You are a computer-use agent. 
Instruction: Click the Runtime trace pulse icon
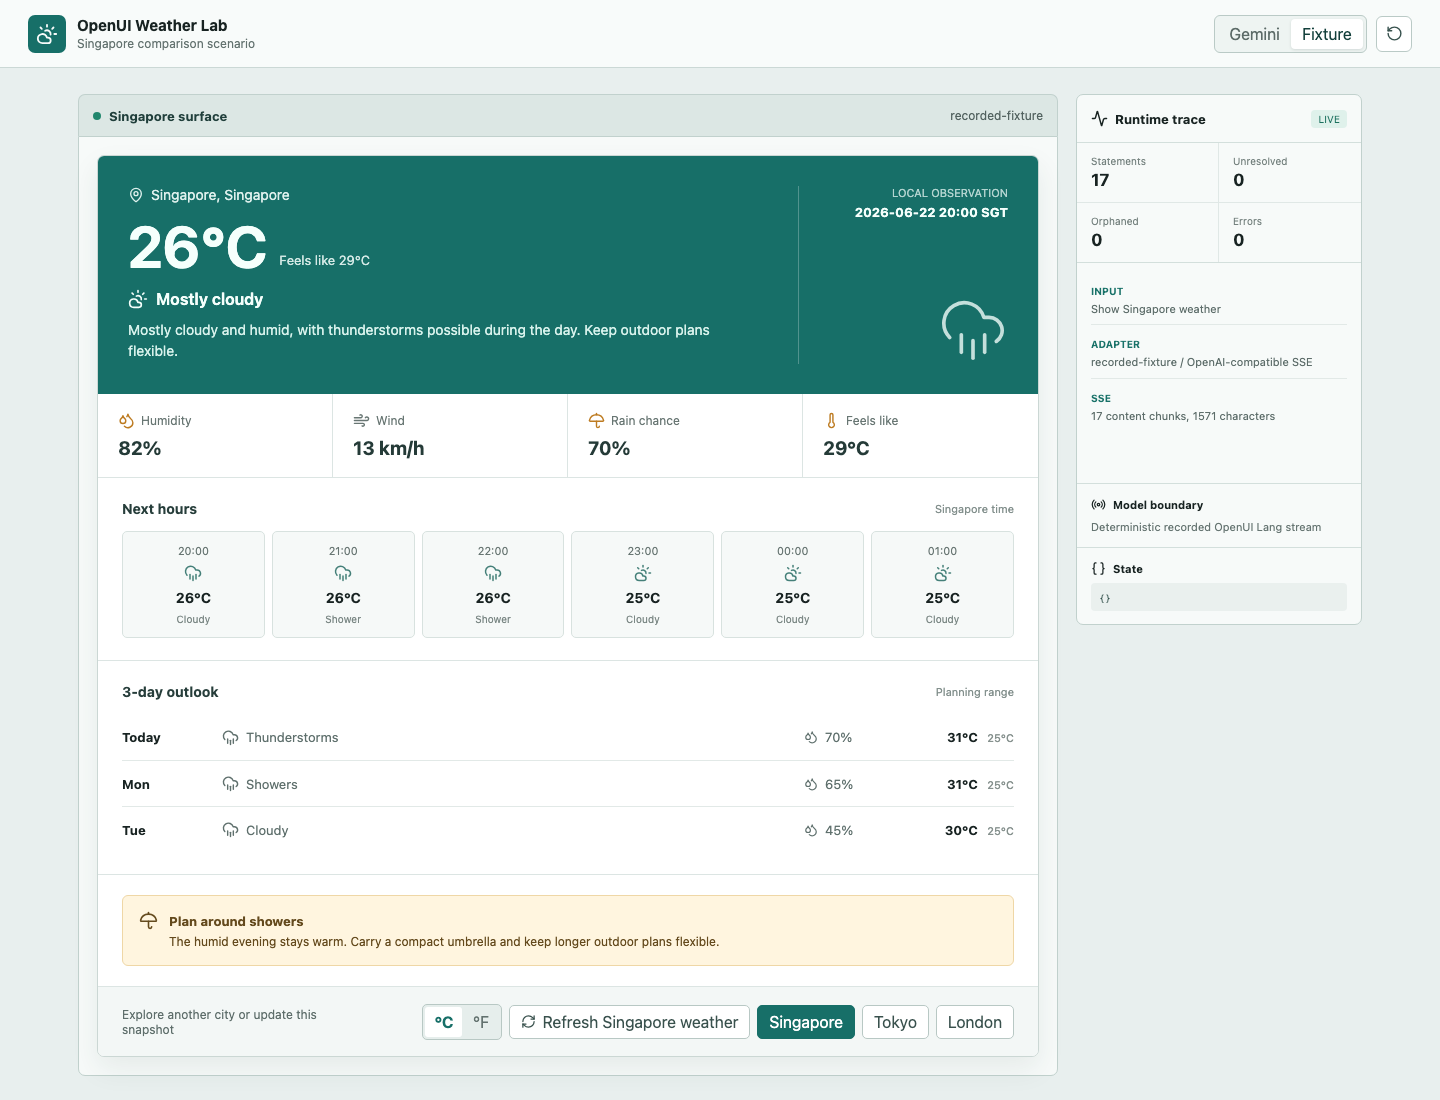1099,119
